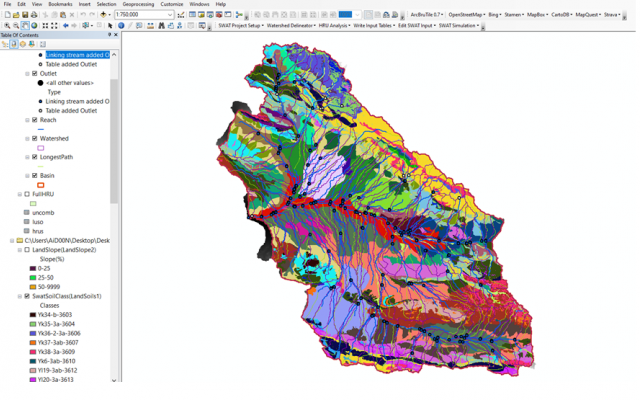This screenshot has height=400, width=640.
Task: Collapse the FullHRU layer node
Action: (20, 194)
